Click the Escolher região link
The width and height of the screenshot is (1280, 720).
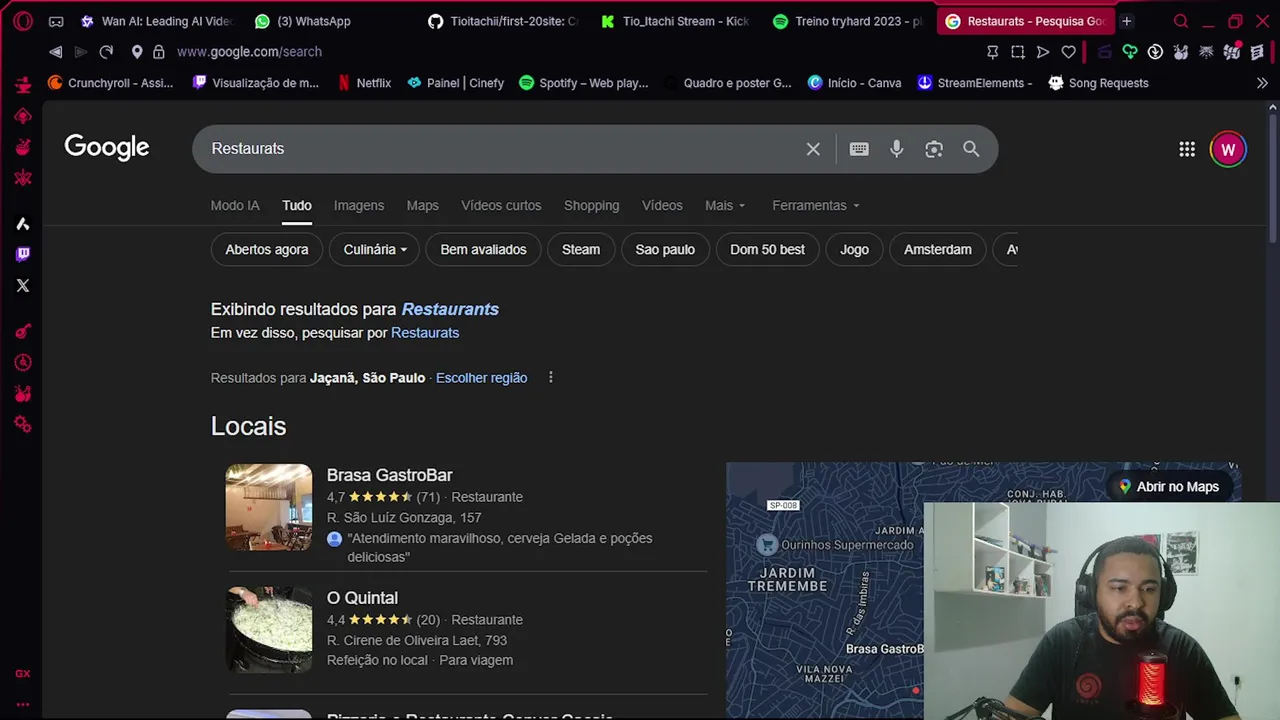pos(481,378)
